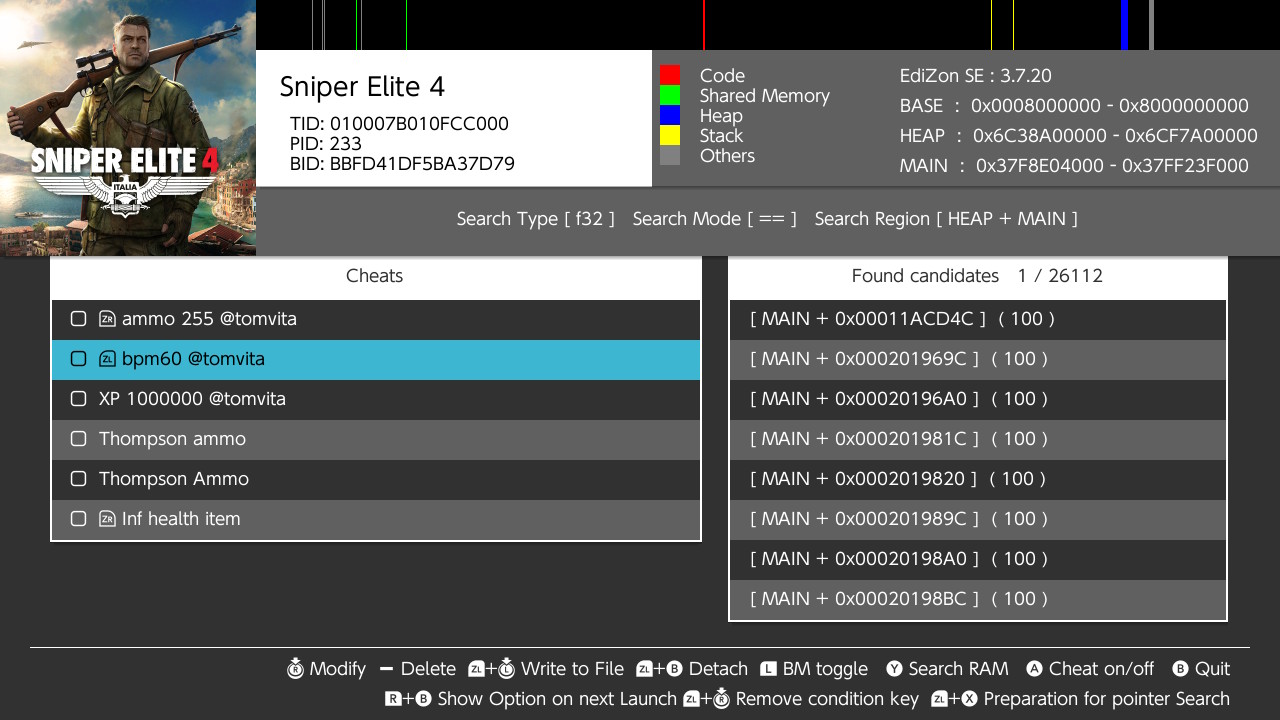This screenshot has height=720, width=1280.
Task: Select the BM toggle action
Action: pos(825,669)
